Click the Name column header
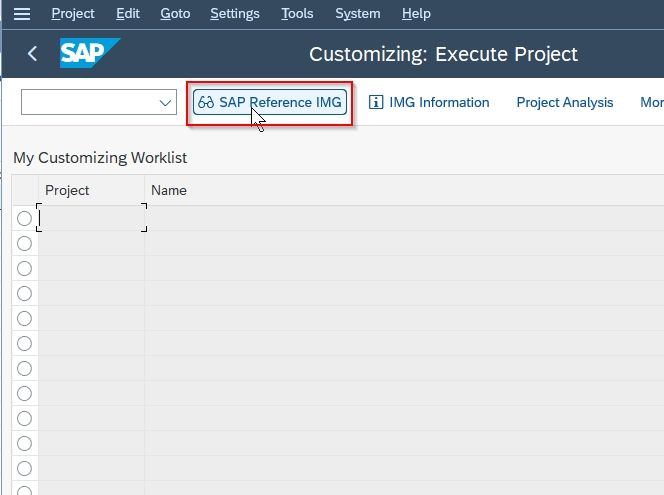This screenshot has height=495, width=664. pyautogui.click(x=404, y=191)
